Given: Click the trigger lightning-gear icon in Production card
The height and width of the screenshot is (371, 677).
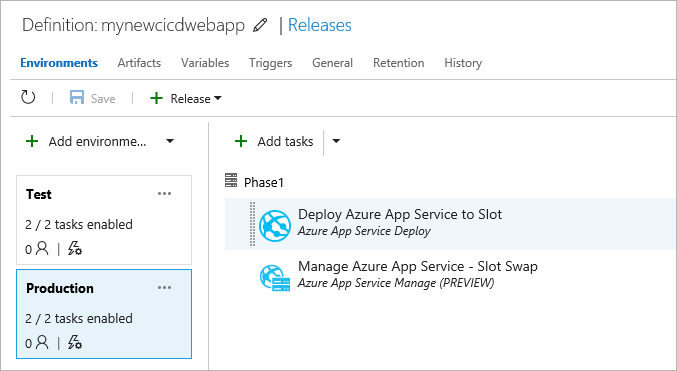Looking at the screenshot, I should tap(75, 342).
